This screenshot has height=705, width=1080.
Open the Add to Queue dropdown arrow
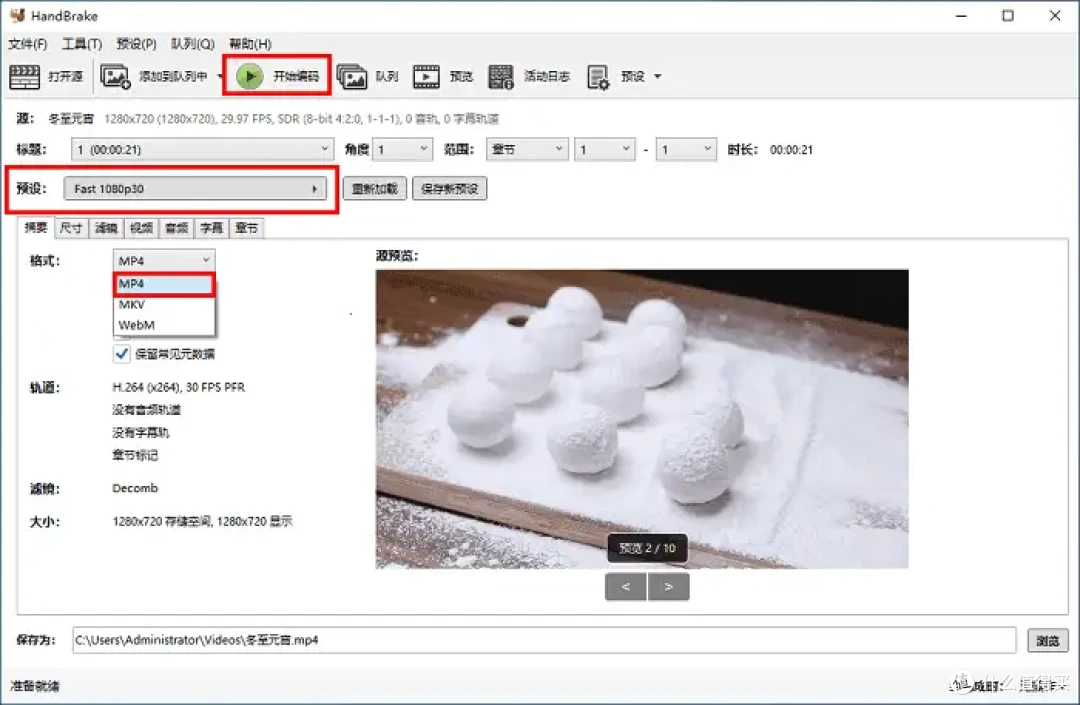[x=220, y=76]
